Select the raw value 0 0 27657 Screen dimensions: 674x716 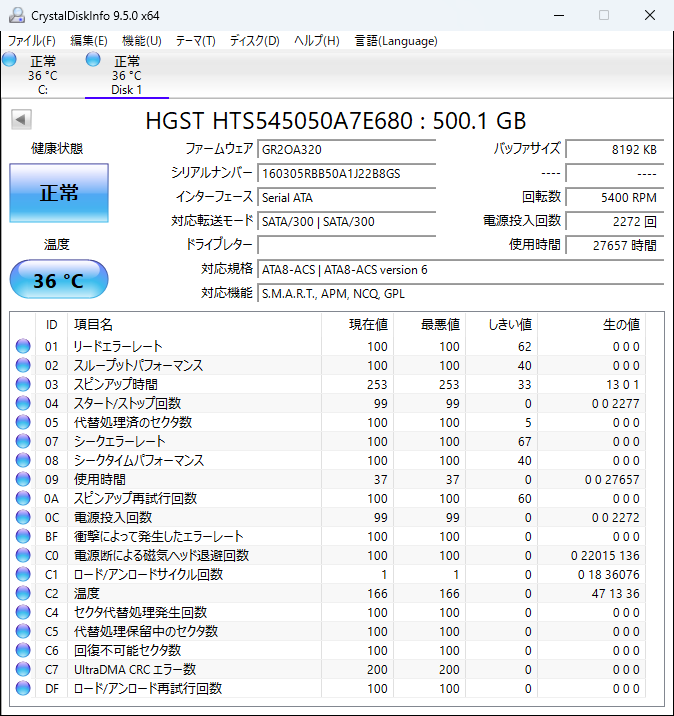pyautogui.click(x=612, y=479)
